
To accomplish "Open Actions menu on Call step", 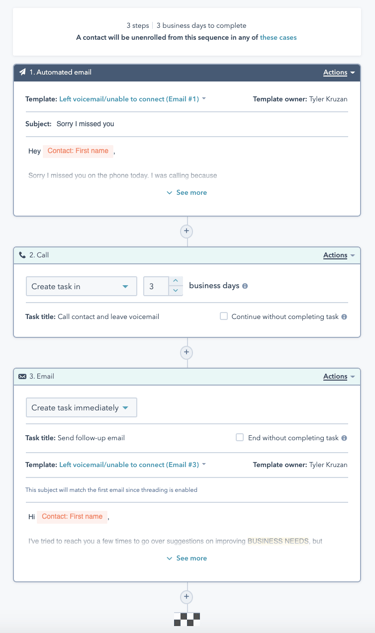I will (339, 255).
